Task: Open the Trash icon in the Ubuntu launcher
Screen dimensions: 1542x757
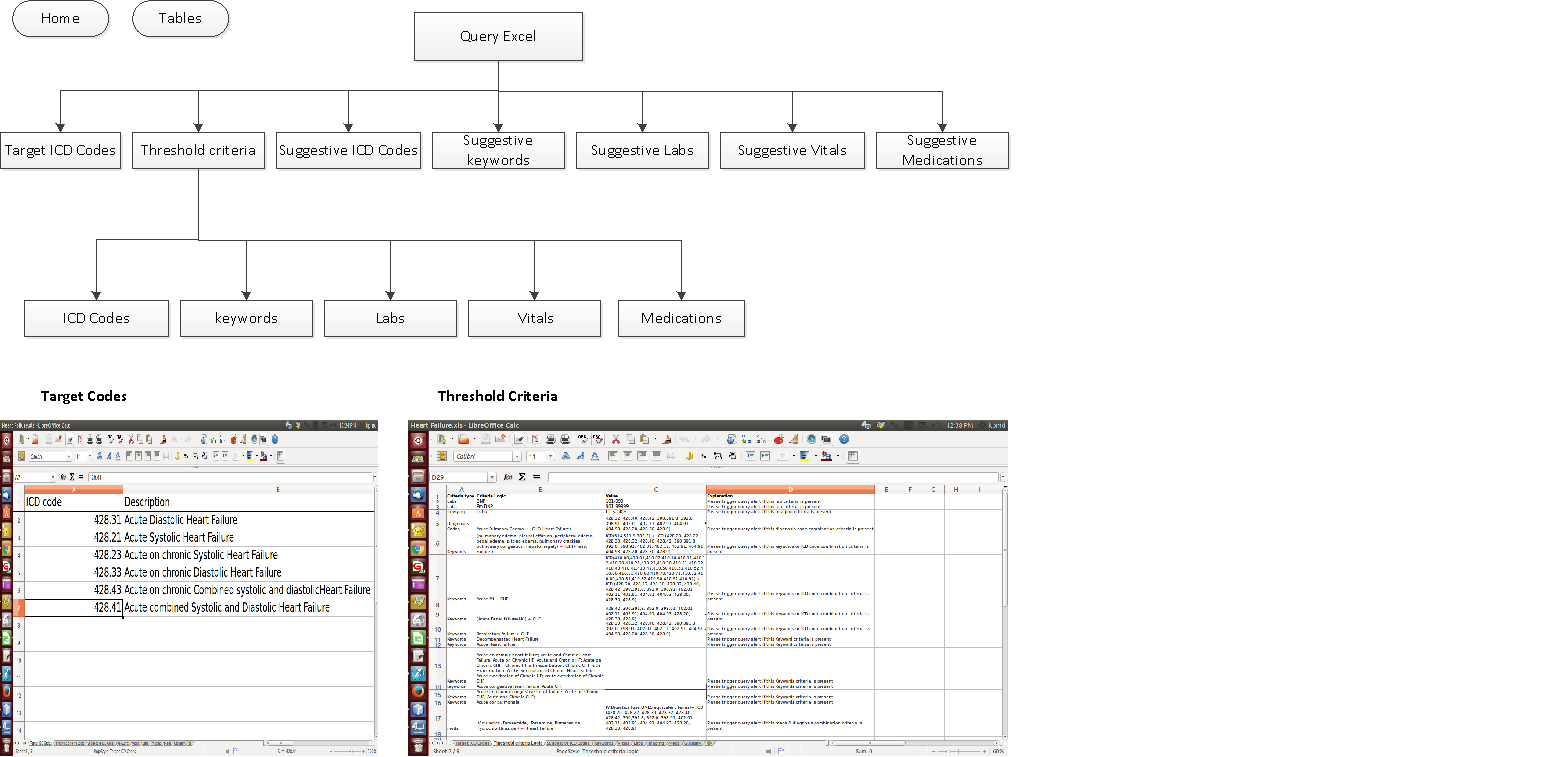Action: [x=420, y=744]
